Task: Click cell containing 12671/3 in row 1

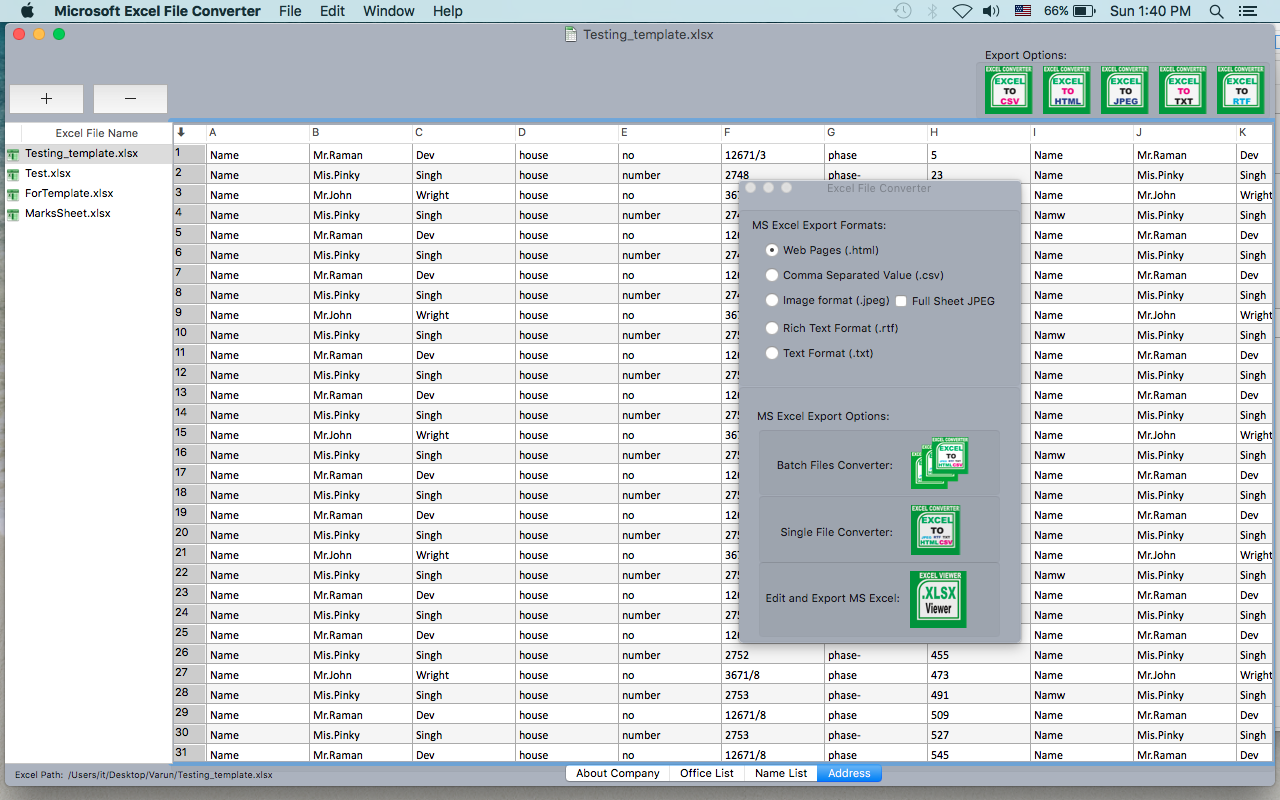Action: 773,155
